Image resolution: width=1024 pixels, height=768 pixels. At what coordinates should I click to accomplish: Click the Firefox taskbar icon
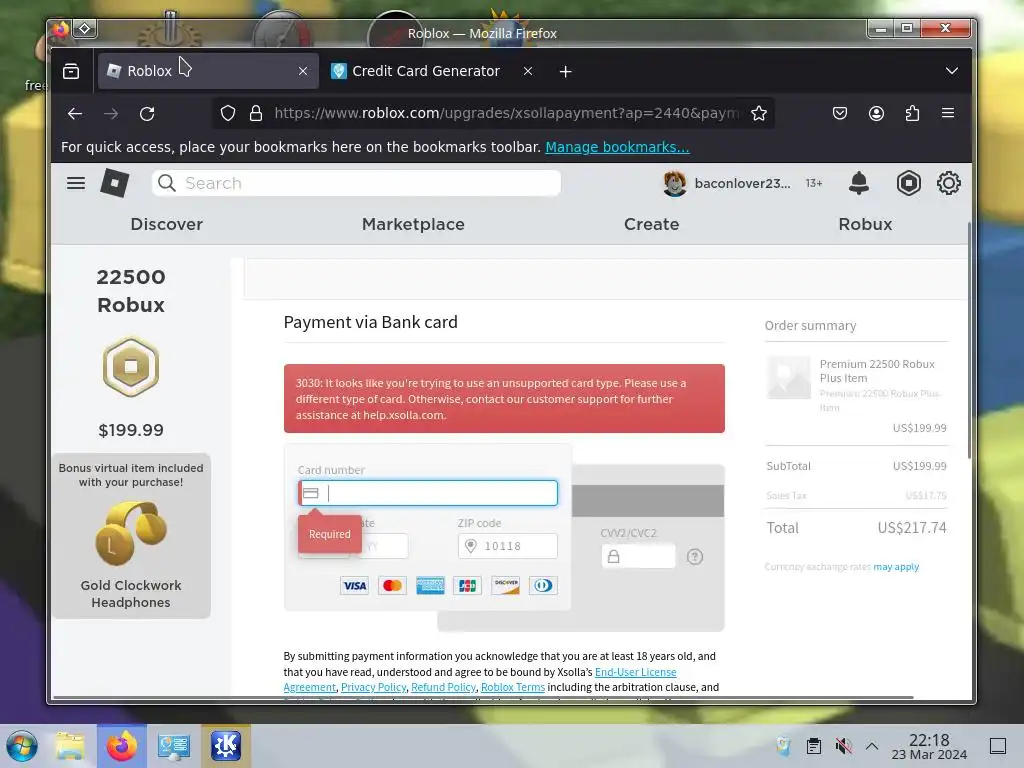pos(122,746)
